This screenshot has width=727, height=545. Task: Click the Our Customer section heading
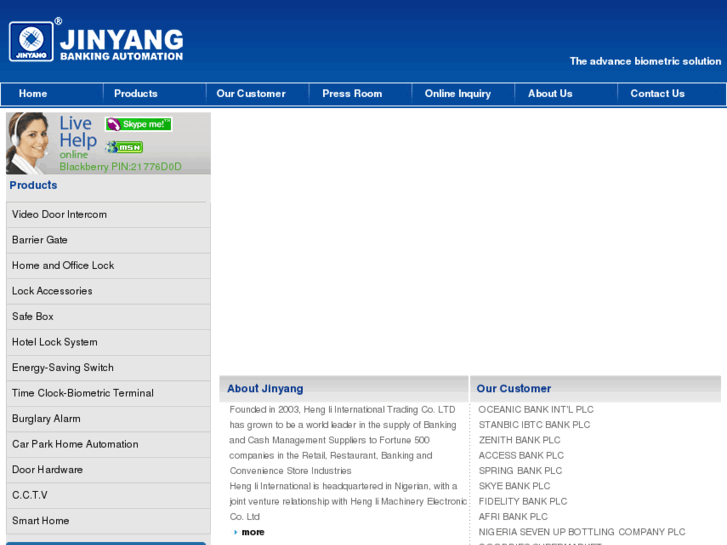pyautogui.click(x=514, y=389)
